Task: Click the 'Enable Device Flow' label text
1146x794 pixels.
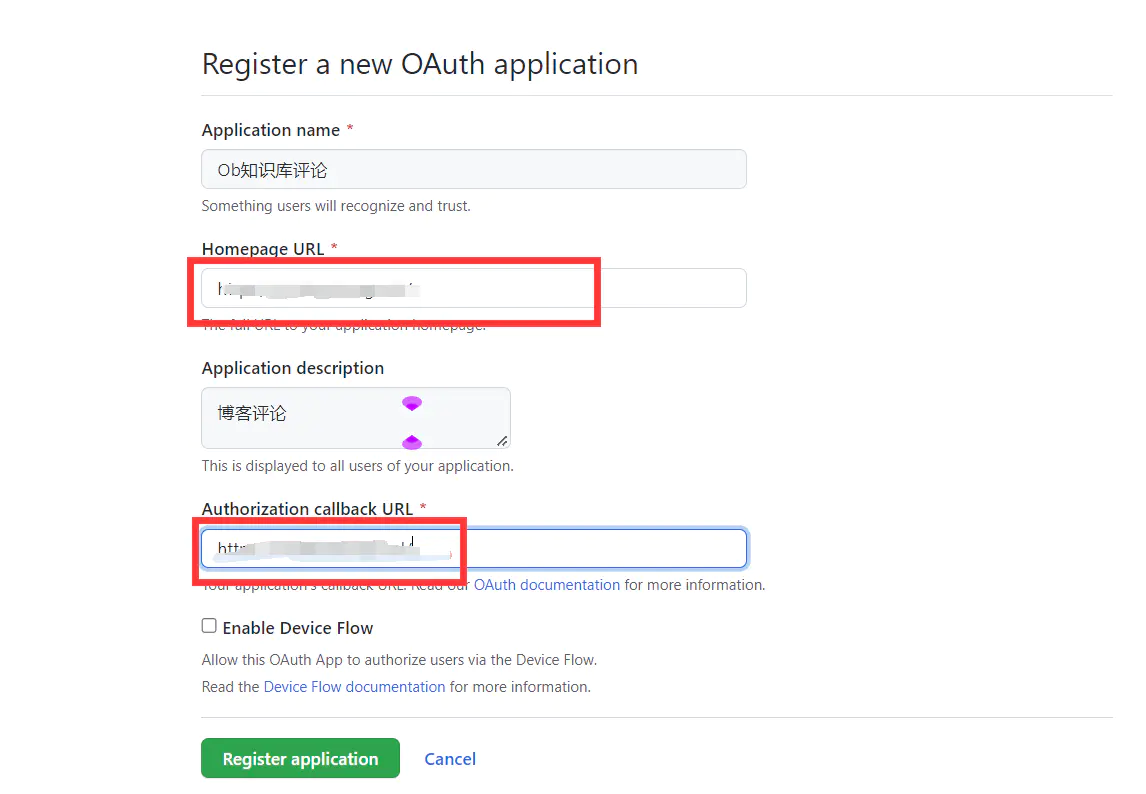Action: pyautogui.click(x=298, y=628)
